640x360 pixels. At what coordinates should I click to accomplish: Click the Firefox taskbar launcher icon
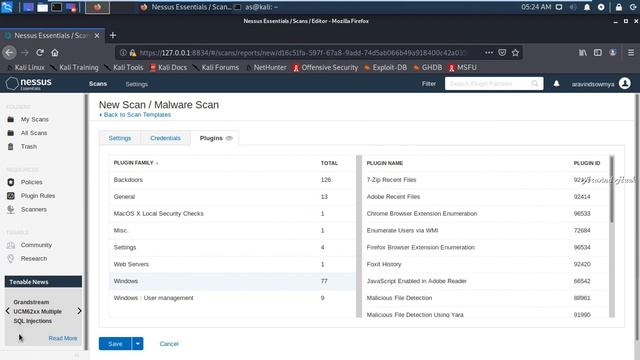(x=97, y=7)
